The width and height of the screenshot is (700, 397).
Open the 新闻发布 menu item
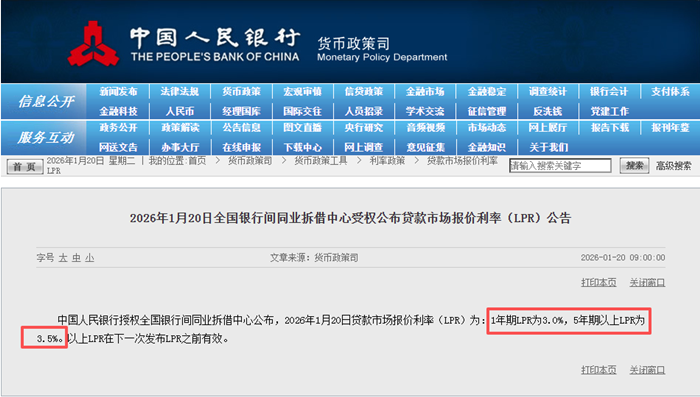click(118, 92)
